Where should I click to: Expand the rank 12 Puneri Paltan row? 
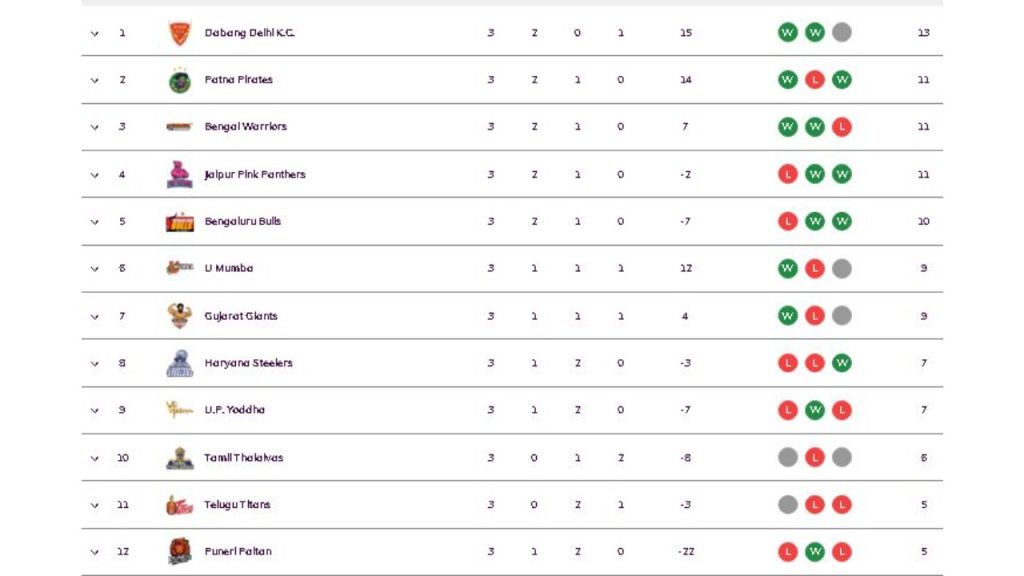pyautogui.click(x=95, y=552)
